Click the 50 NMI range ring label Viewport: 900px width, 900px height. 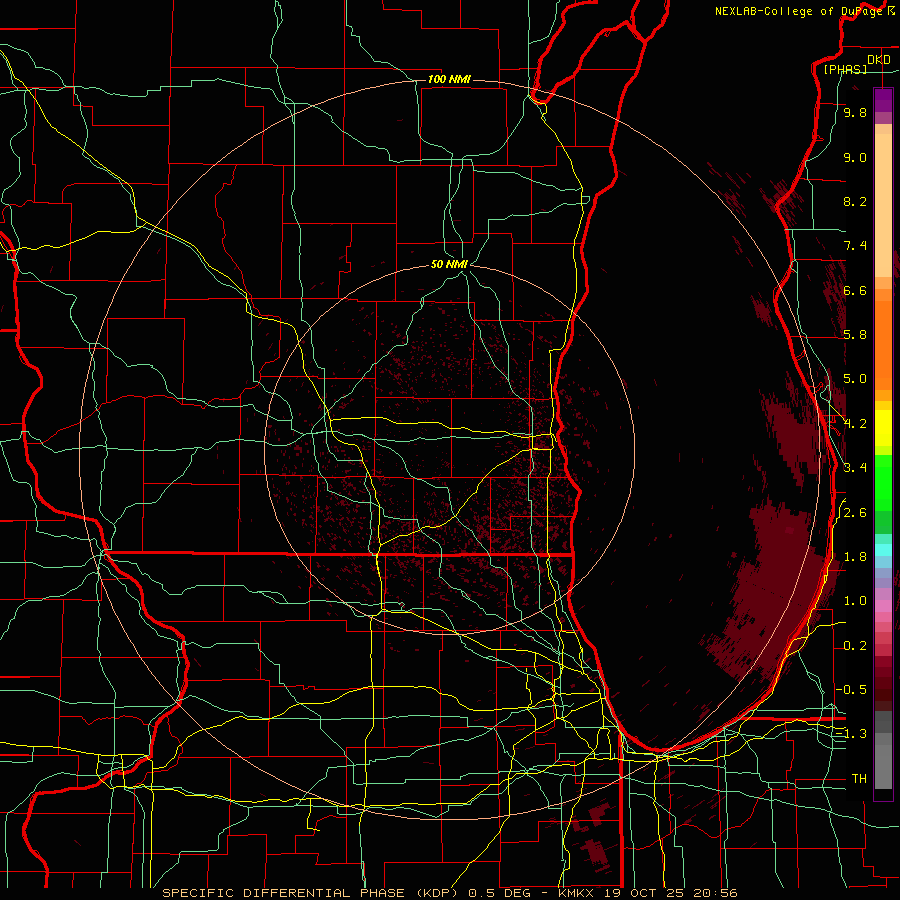tap(449, 264)
